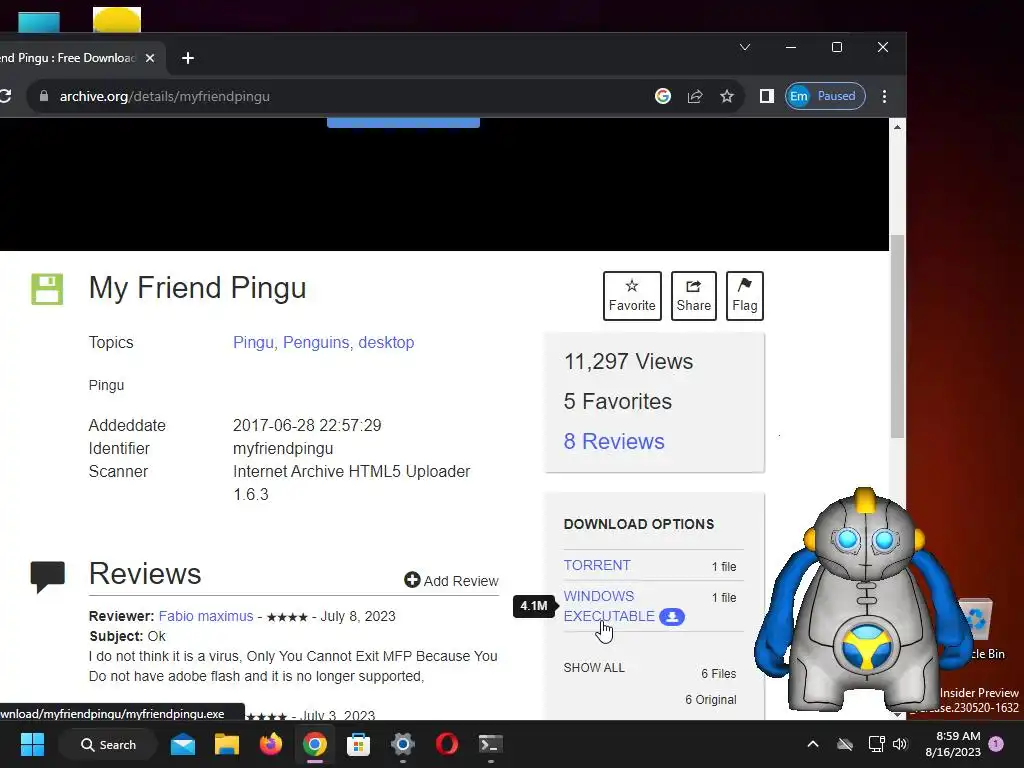Jump to 8 Reviews link
The image size is (1024, 768).
tap(614, 441)
